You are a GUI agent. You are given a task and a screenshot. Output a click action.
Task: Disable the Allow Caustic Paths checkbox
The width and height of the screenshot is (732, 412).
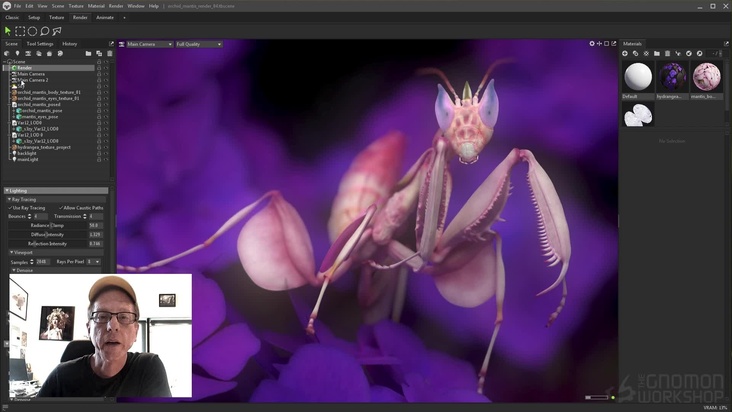[x=60, y=208]
